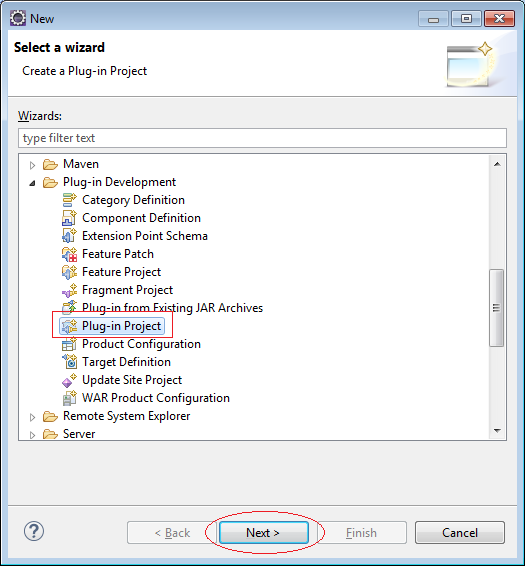Click the Extension Point Schema icon
The height and width of the screenshot is (566, 525).
pos(69,236)
